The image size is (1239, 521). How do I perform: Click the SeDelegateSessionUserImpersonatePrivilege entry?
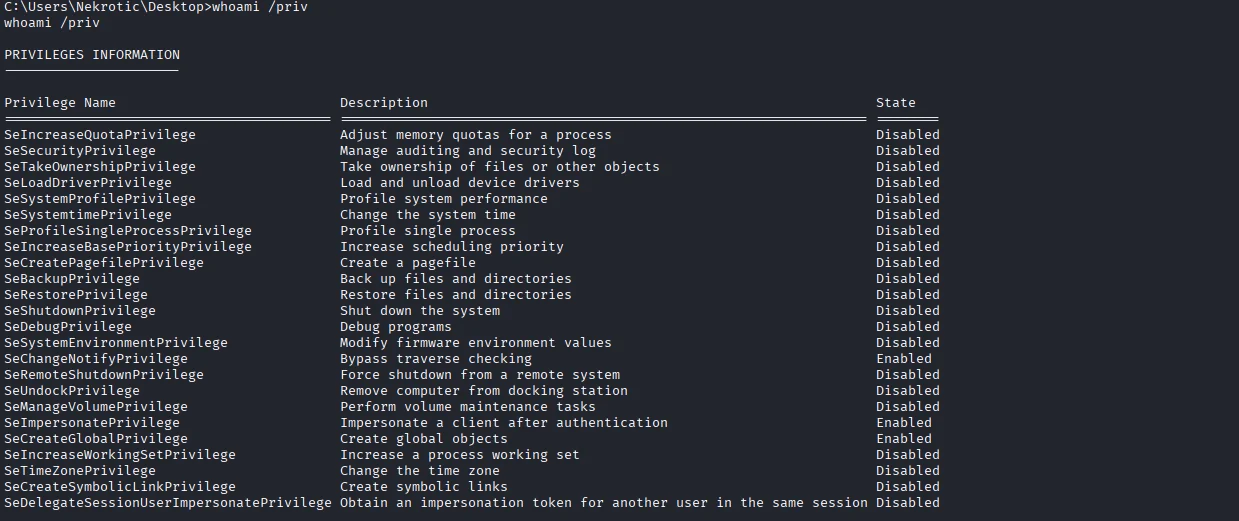click(x=168, y=503)
